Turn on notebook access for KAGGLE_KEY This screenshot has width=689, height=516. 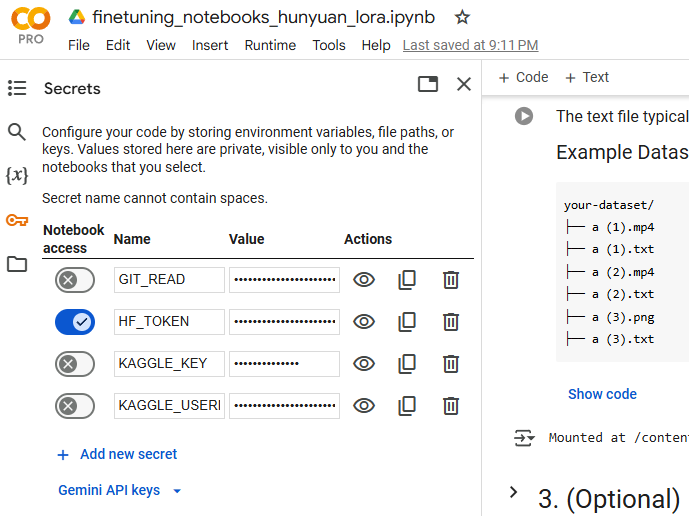tap(75, 364)
